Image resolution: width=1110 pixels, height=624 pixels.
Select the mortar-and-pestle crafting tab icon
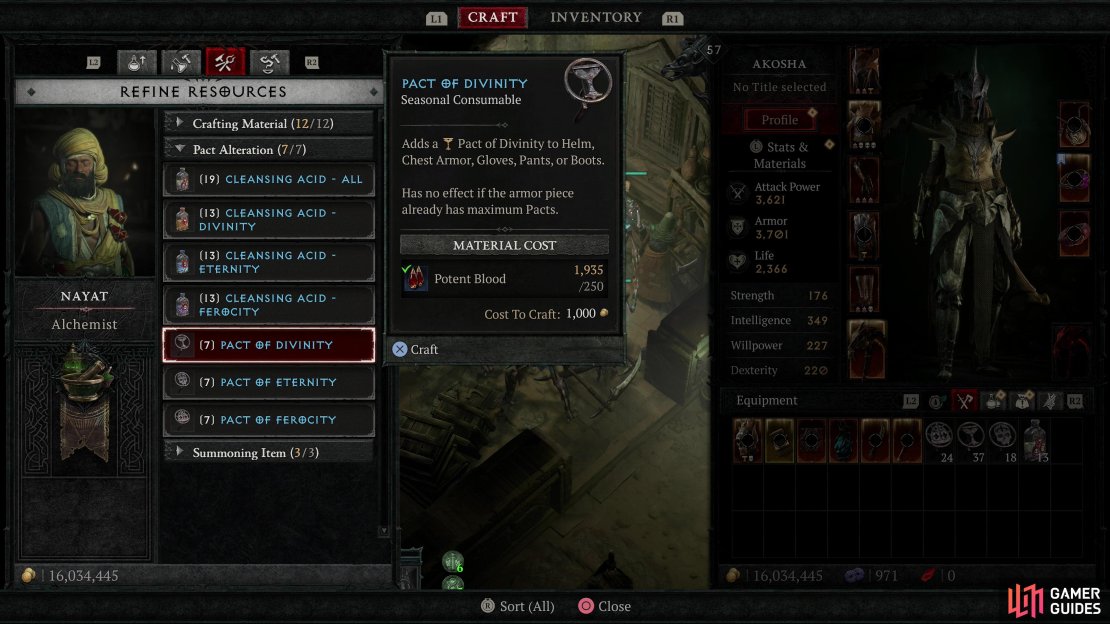tap(181, 63)
